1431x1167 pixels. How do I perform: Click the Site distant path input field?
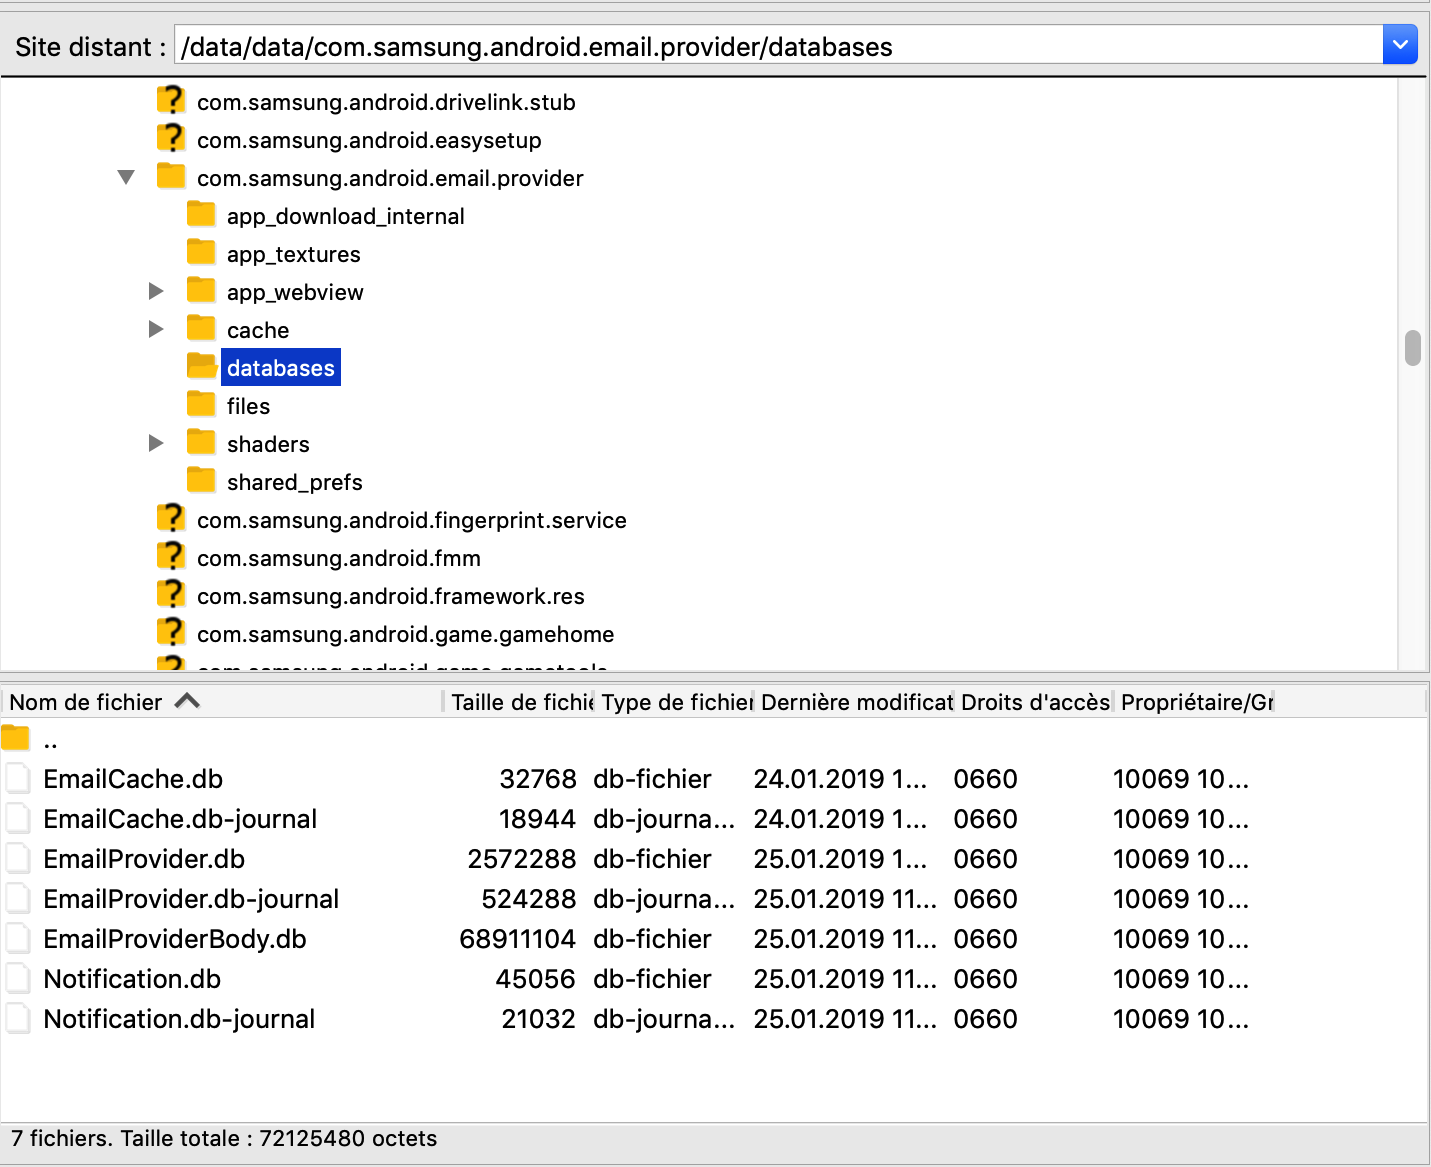click(778, 46)
